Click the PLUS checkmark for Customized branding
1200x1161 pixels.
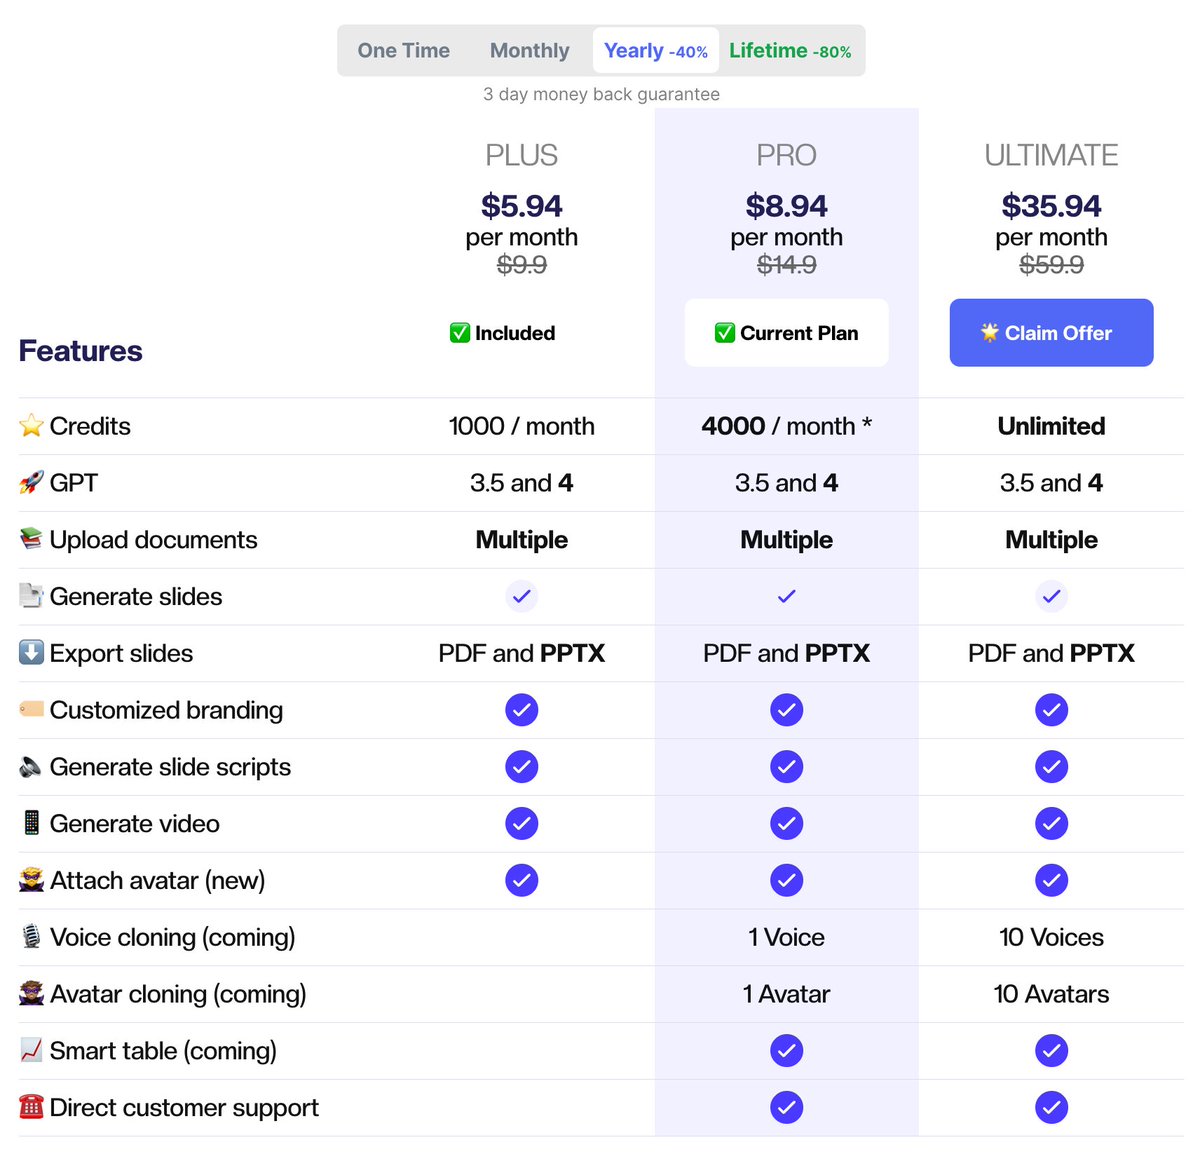522,710
